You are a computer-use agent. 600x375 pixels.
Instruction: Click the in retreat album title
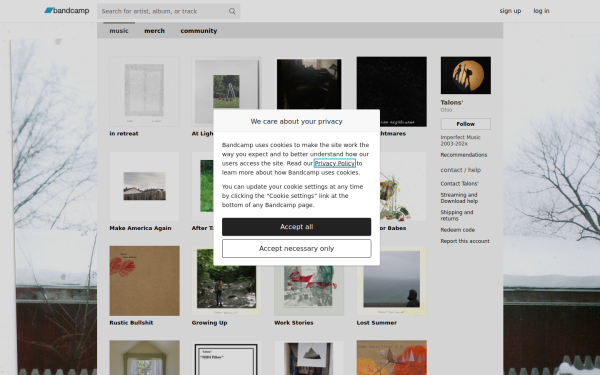coord(124,134)
